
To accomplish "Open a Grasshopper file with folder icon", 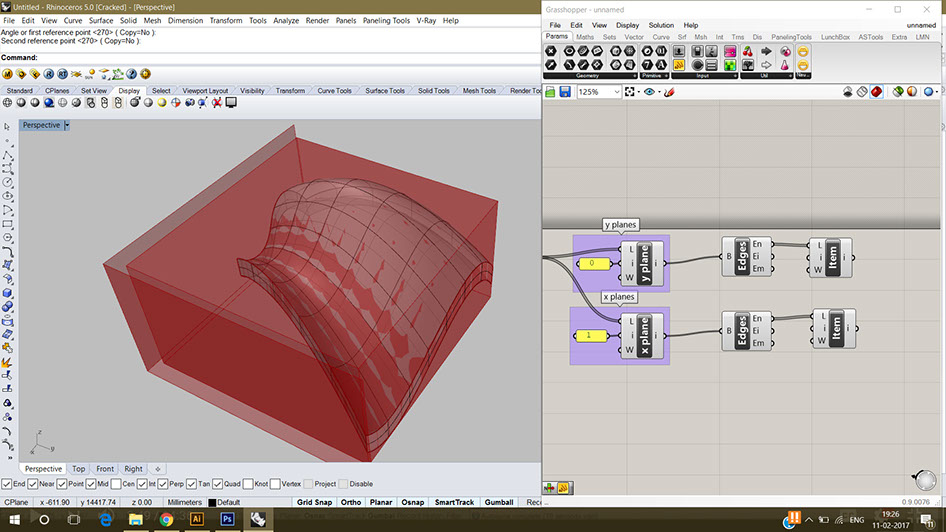I will tap(550, 92).
